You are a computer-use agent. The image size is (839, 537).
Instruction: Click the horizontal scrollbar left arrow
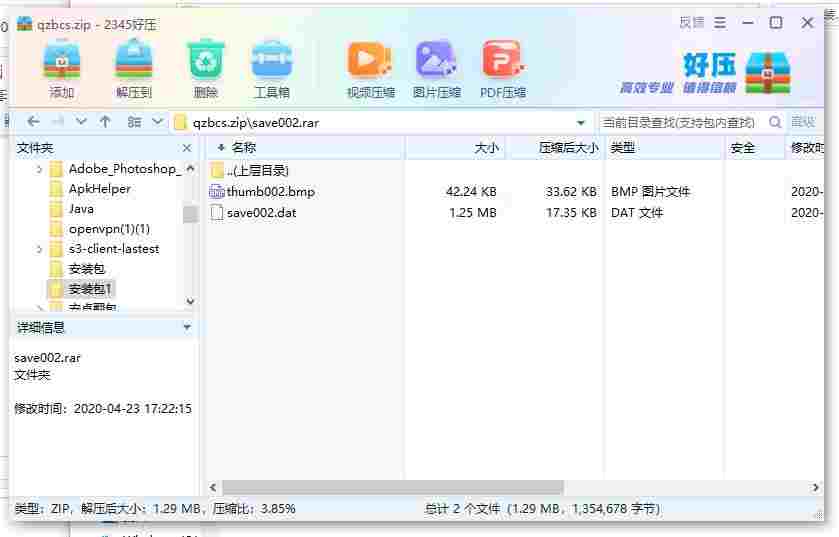pyautogui.click(x=213, y=487)
